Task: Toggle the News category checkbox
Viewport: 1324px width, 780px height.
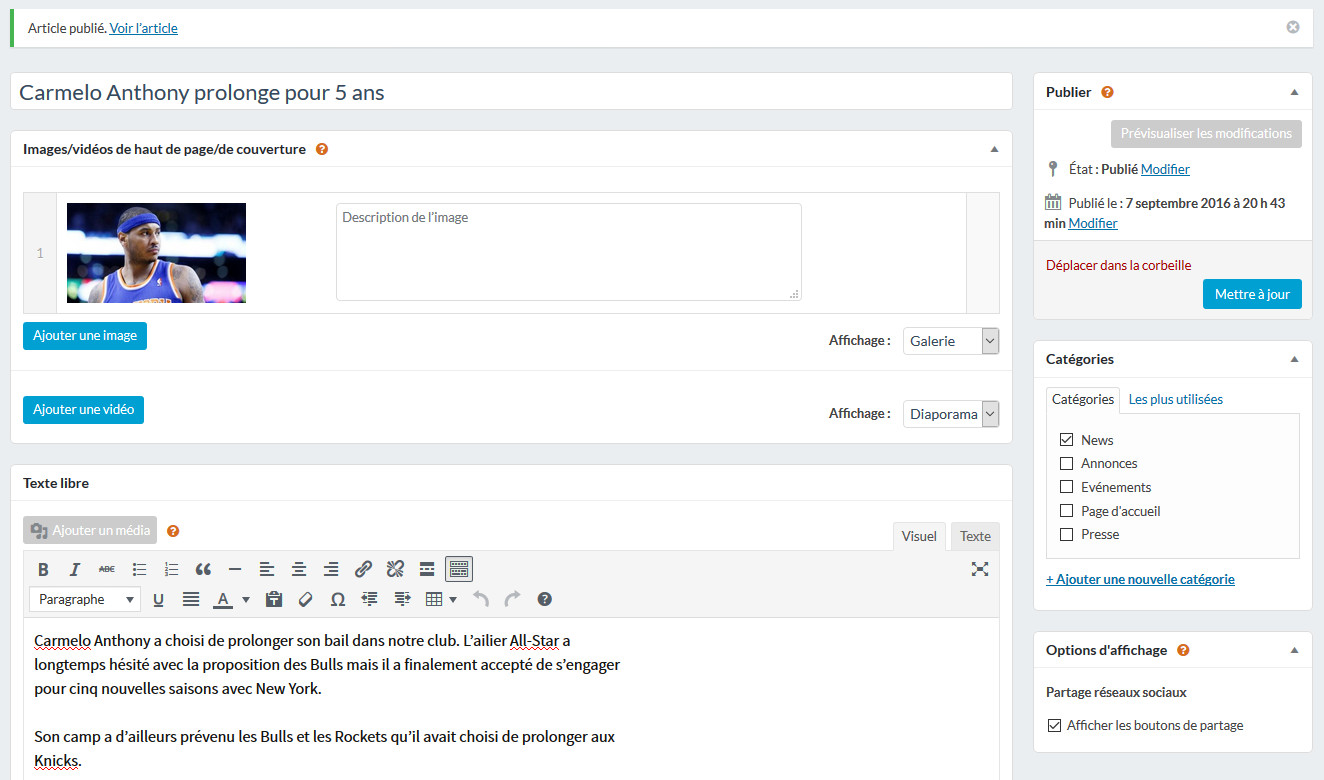Action: pyautogui.click(x=1066, y=439)
